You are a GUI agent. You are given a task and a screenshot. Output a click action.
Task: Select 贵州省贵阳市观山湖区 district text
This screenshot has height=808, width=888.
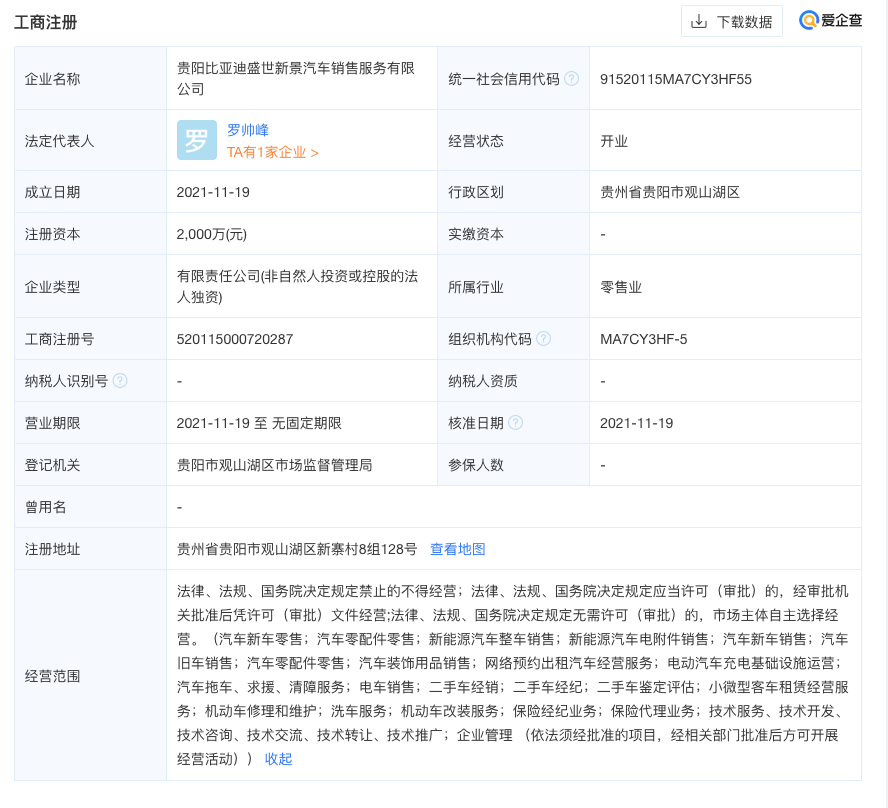pos(670,192)
